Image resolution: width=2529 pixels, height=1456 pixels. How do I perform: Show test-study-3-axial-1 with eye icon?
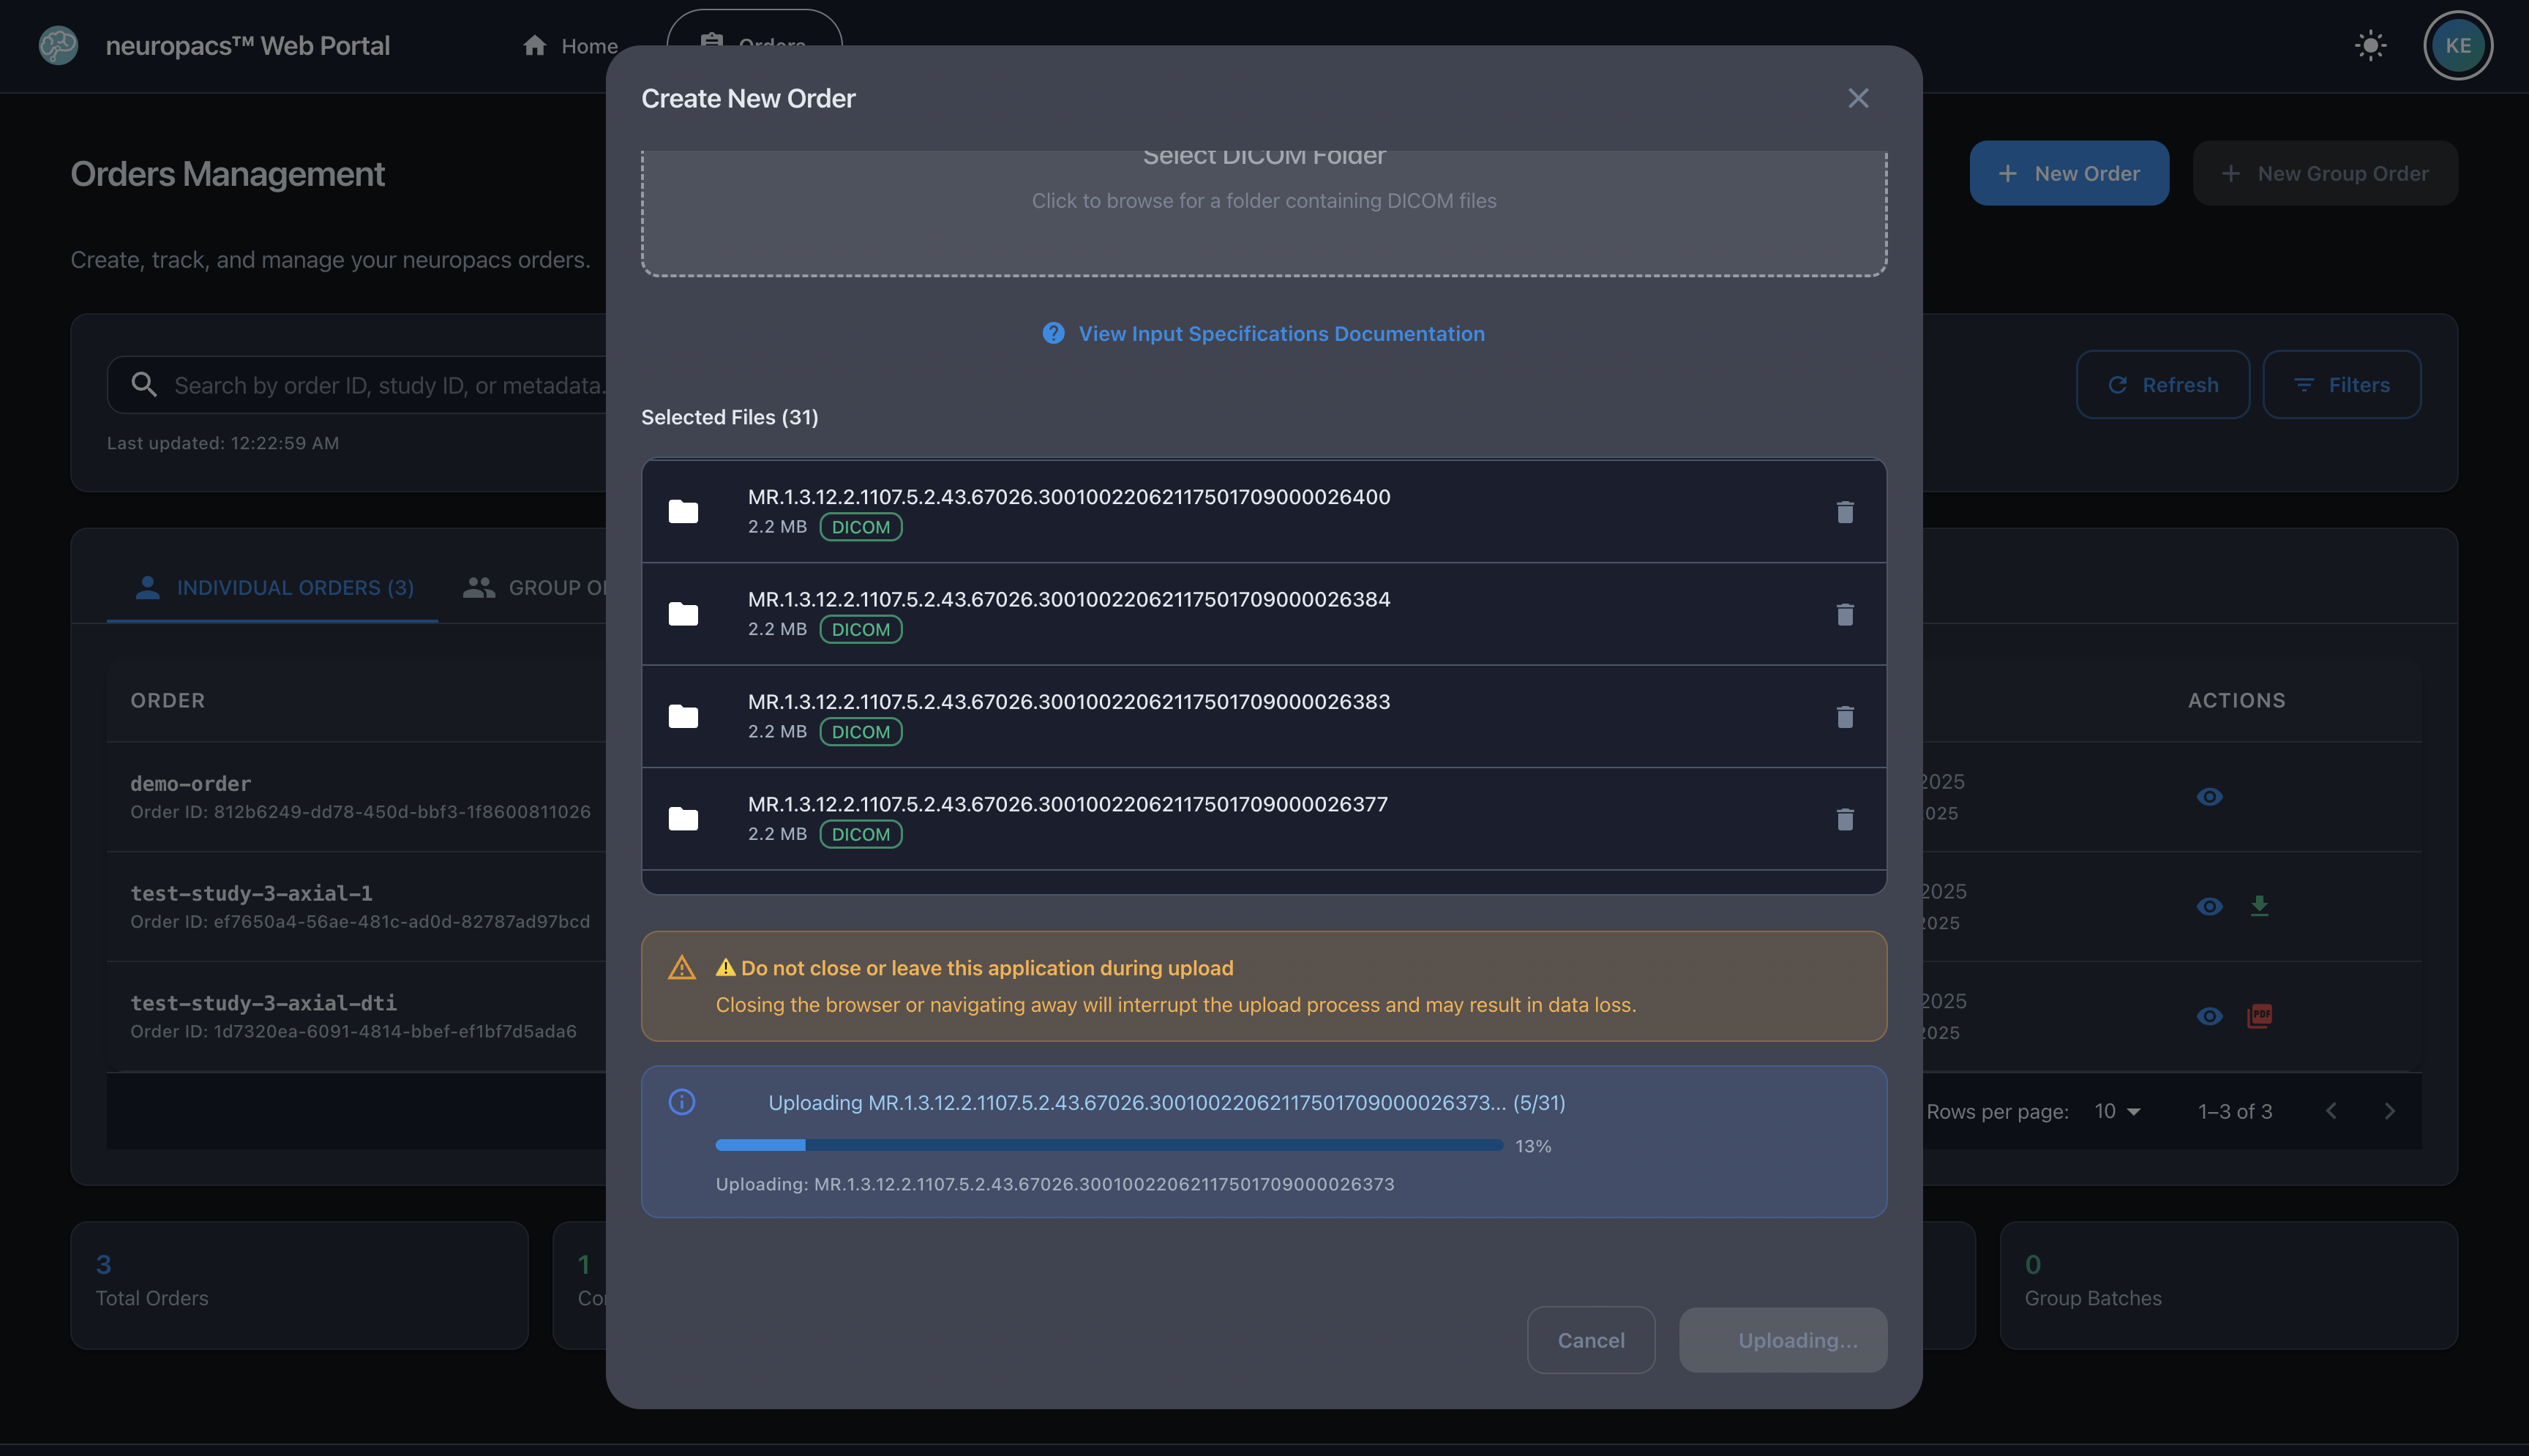pyautogui.click(x=2210, y=906)
